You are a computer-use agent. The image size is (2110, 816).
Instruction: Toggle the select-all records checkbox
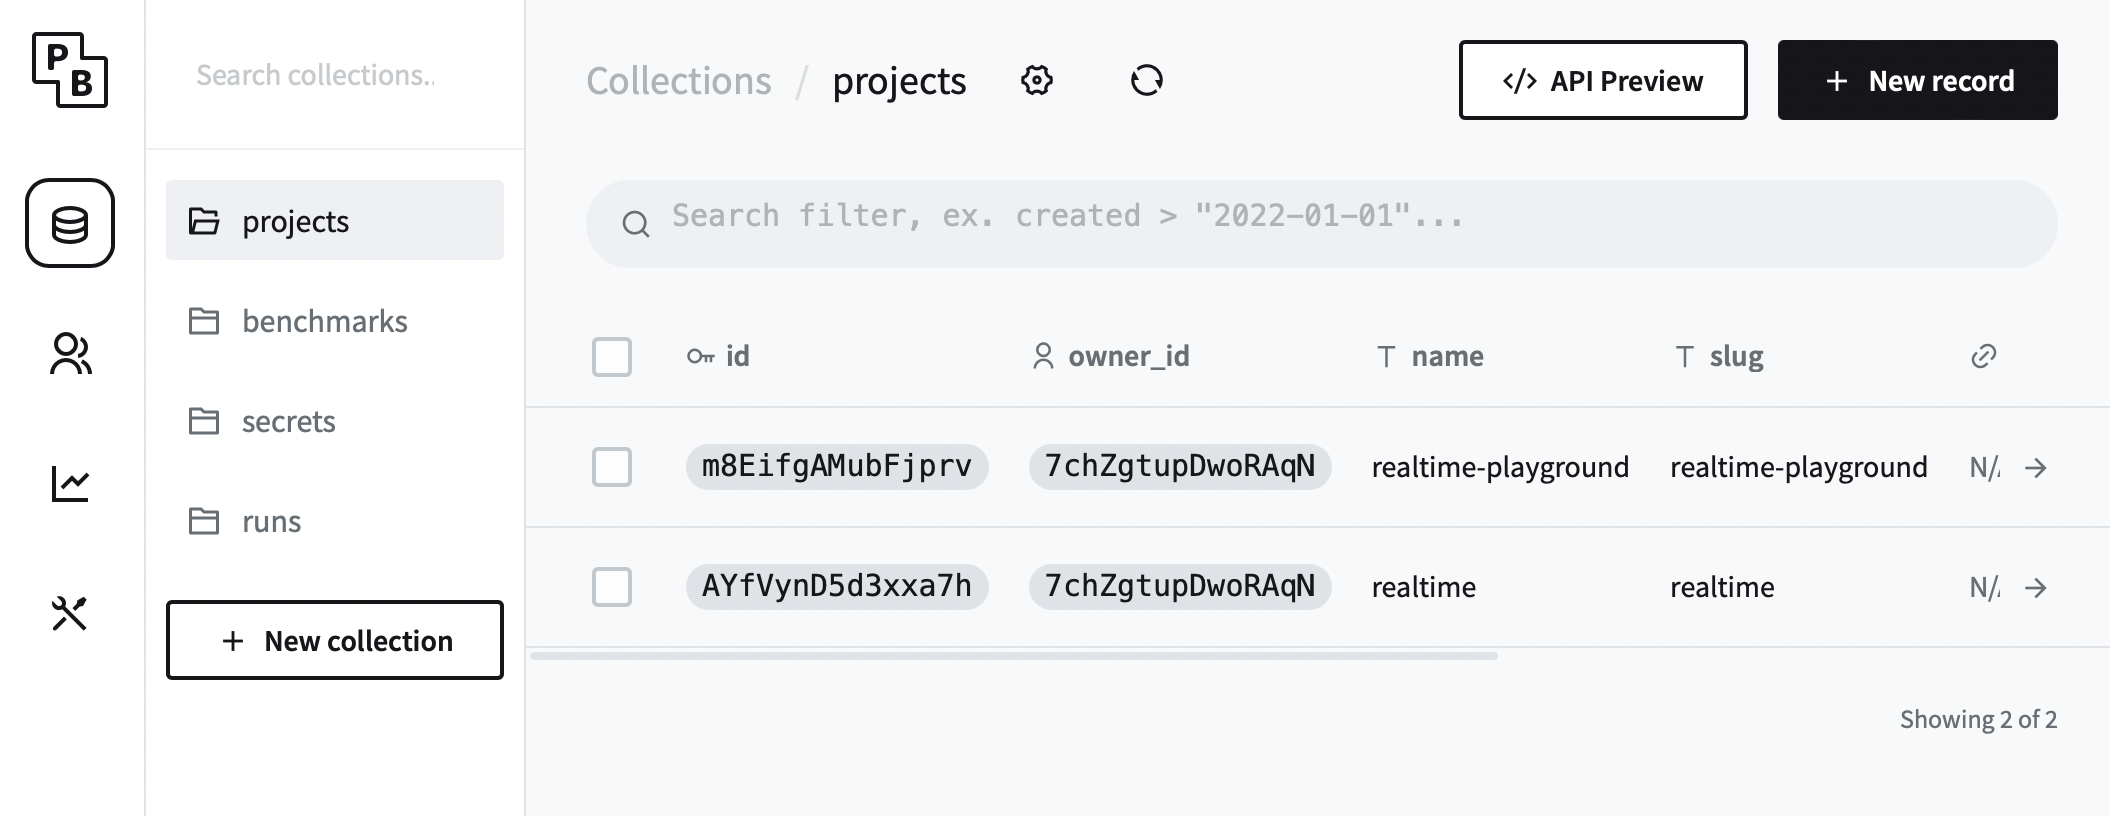point(612,357)
